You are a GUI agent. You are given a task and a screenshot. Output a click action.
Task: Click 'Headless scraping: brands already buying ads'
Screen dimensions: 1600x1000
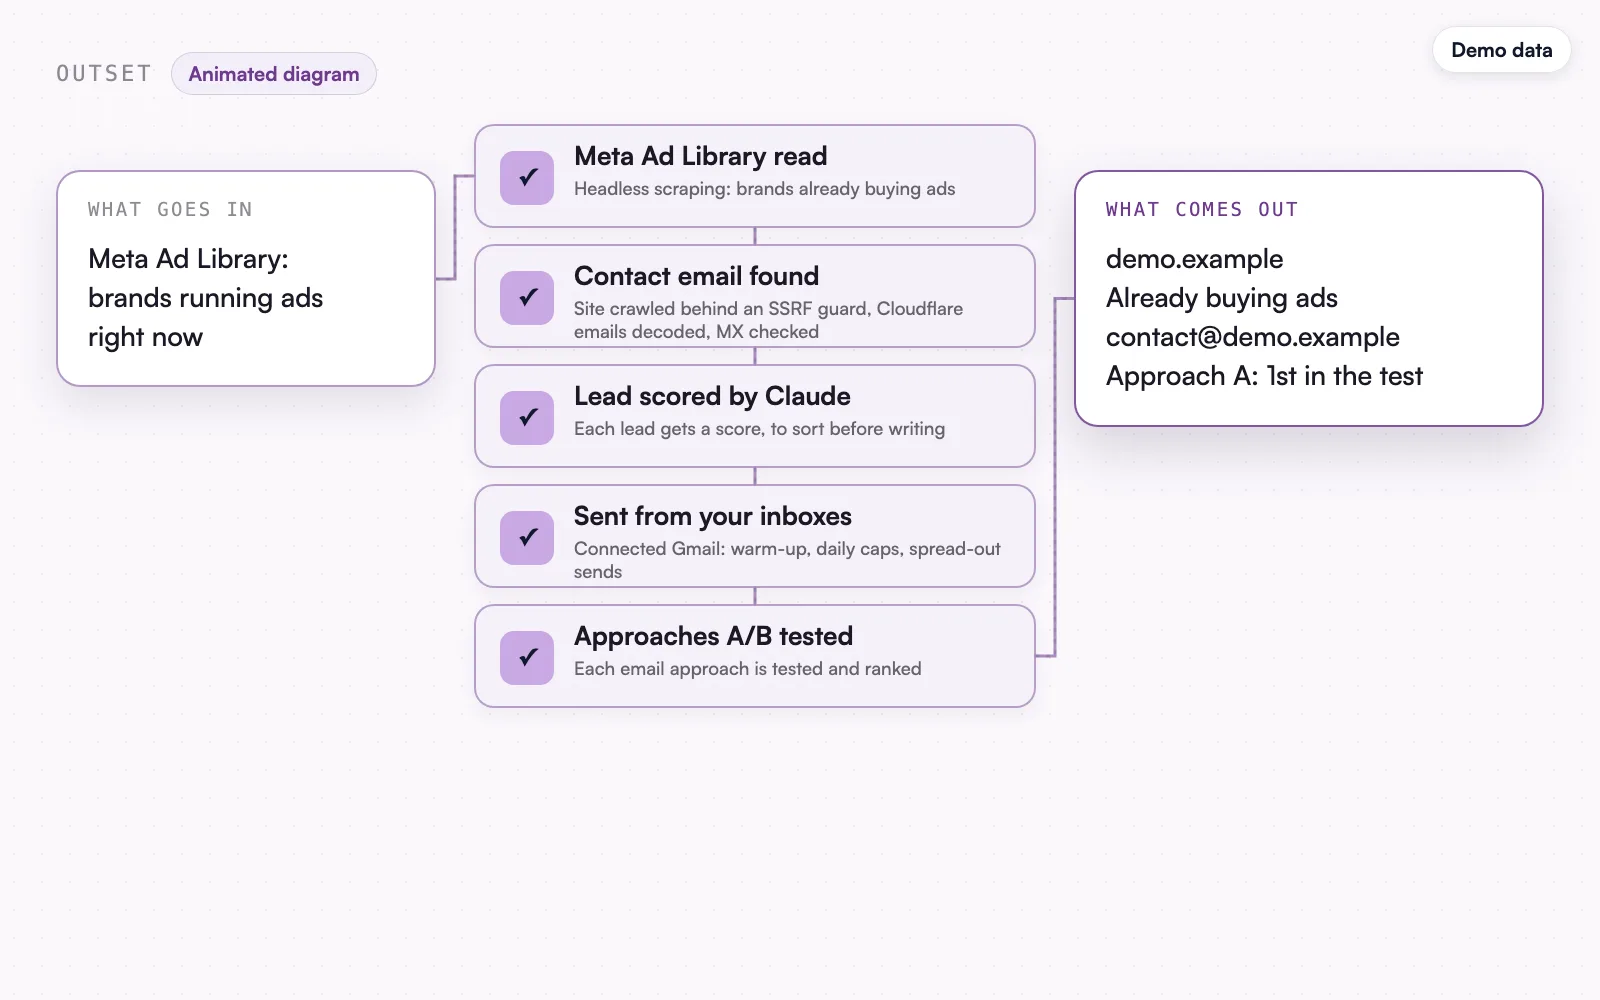point(765,189)
